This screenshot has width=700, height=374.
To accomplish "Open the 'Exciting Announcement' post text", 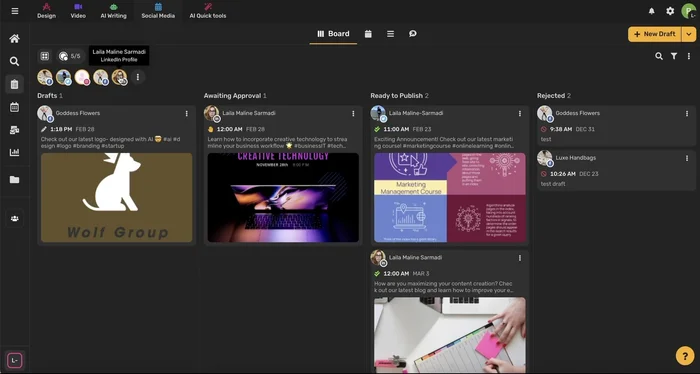I will coord(444,142).
